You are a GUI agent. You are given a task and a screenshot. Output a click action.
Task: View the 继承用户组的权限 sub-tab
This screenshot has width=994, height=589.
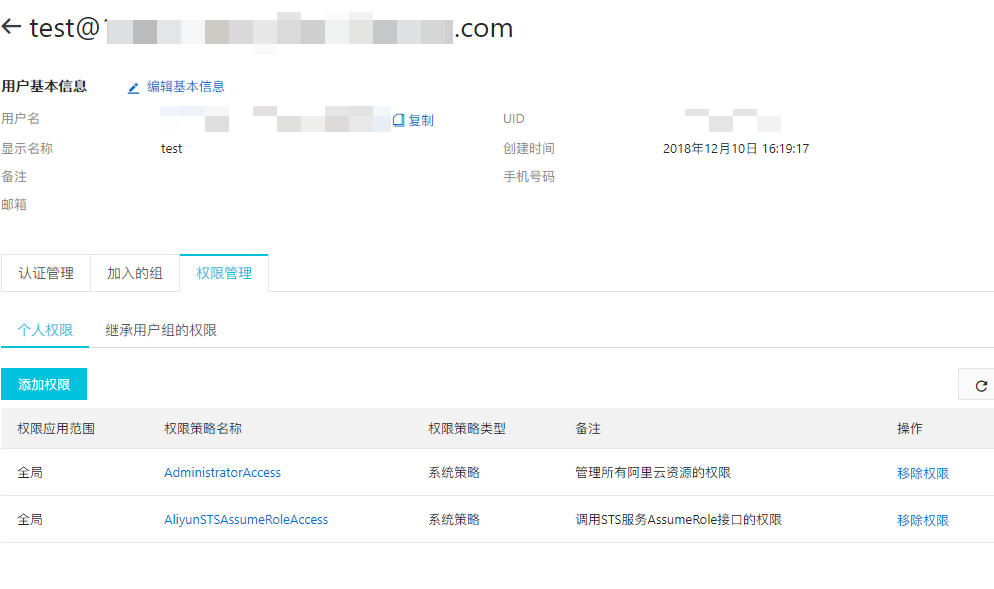pos(161,330)
